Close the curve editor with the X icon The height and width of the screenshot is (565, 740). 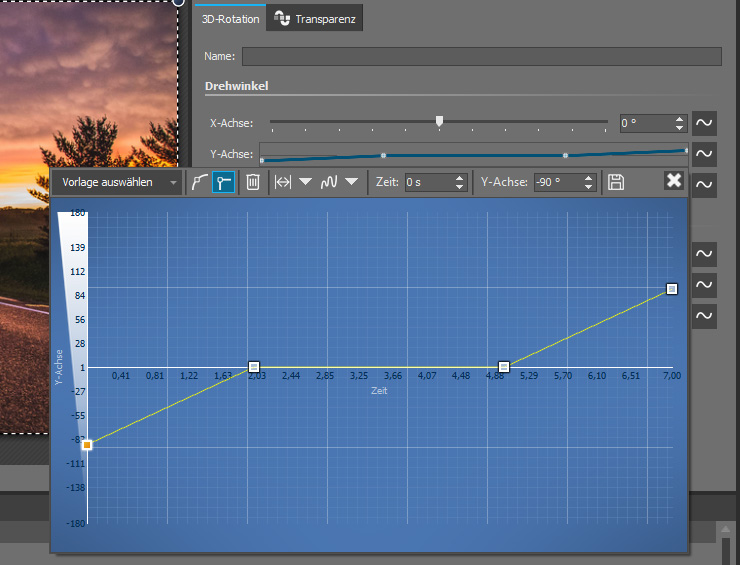674,180
